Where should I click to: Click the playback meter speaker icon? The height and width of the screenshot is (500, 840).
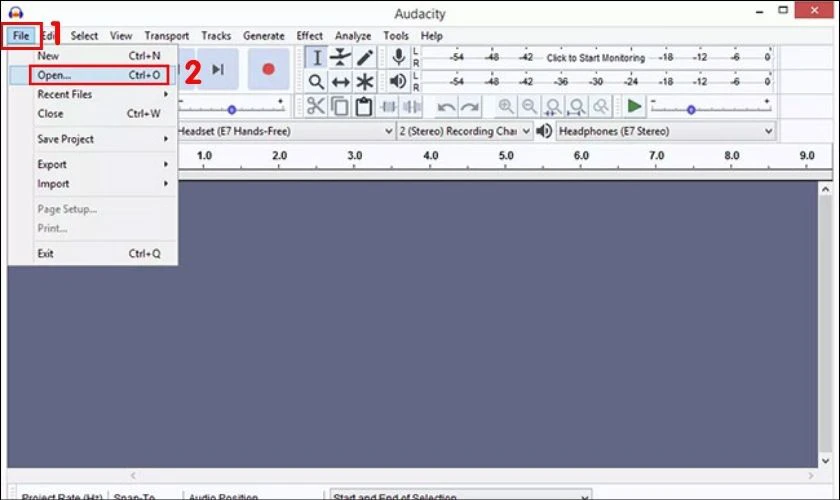click(398, 81)
